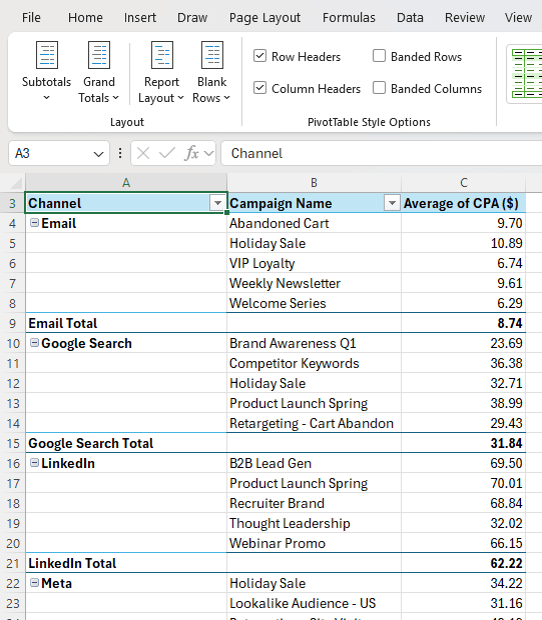This screenshot has height=620, width=542.
Task: Select the Lookalike Audience - US cell
Action: pyautogui.click(x=314, y=603)
